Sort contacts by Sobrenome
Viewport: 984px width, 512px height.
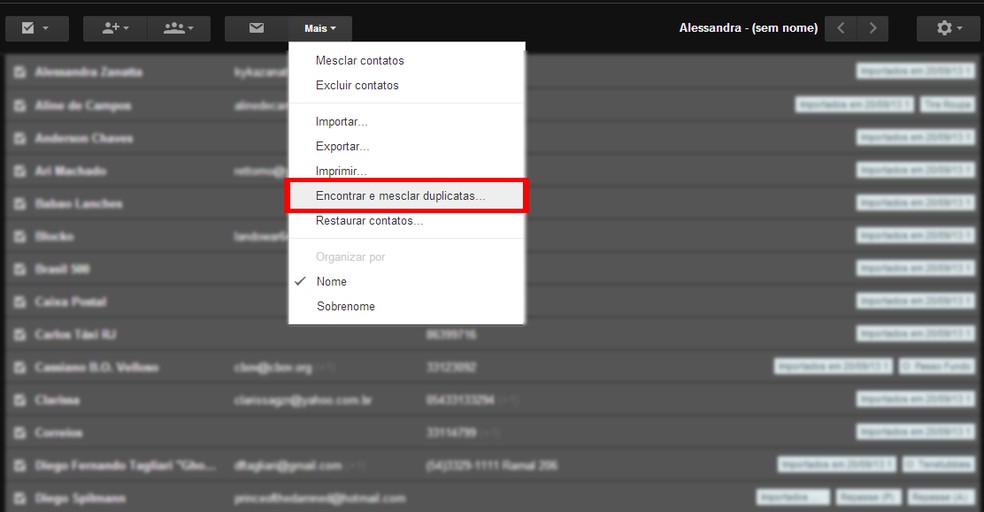[x=407, y=306]
